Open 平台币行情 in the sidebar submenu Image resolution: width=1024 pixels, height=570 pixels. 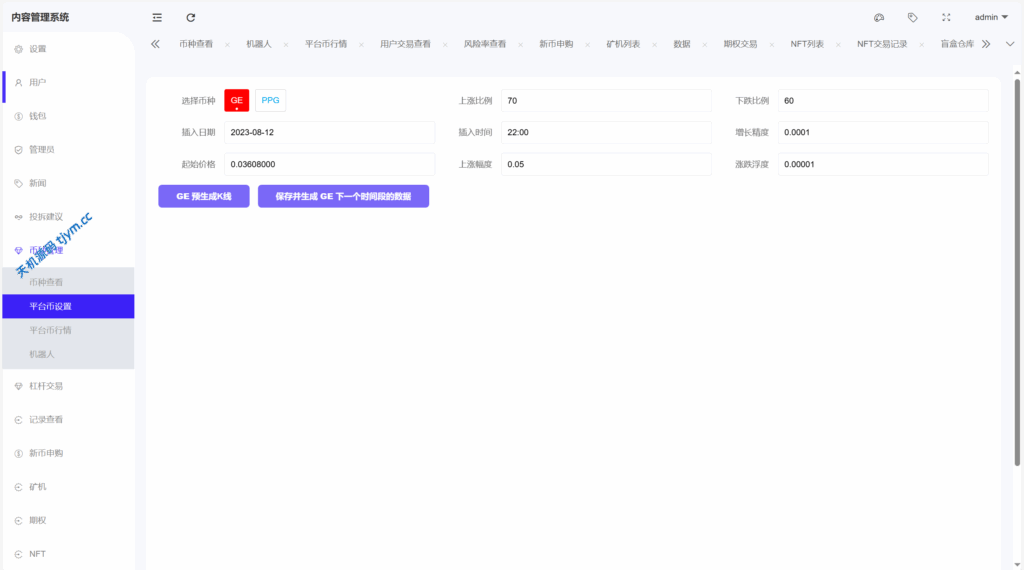pyautogui.click(x=50, y=330)
